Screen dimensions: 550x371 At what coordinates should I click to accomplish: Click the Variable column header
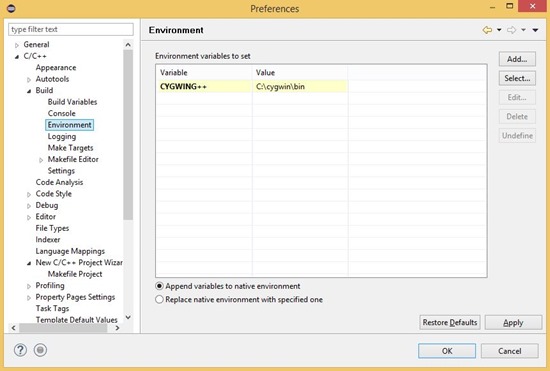(x=204, y=73)
